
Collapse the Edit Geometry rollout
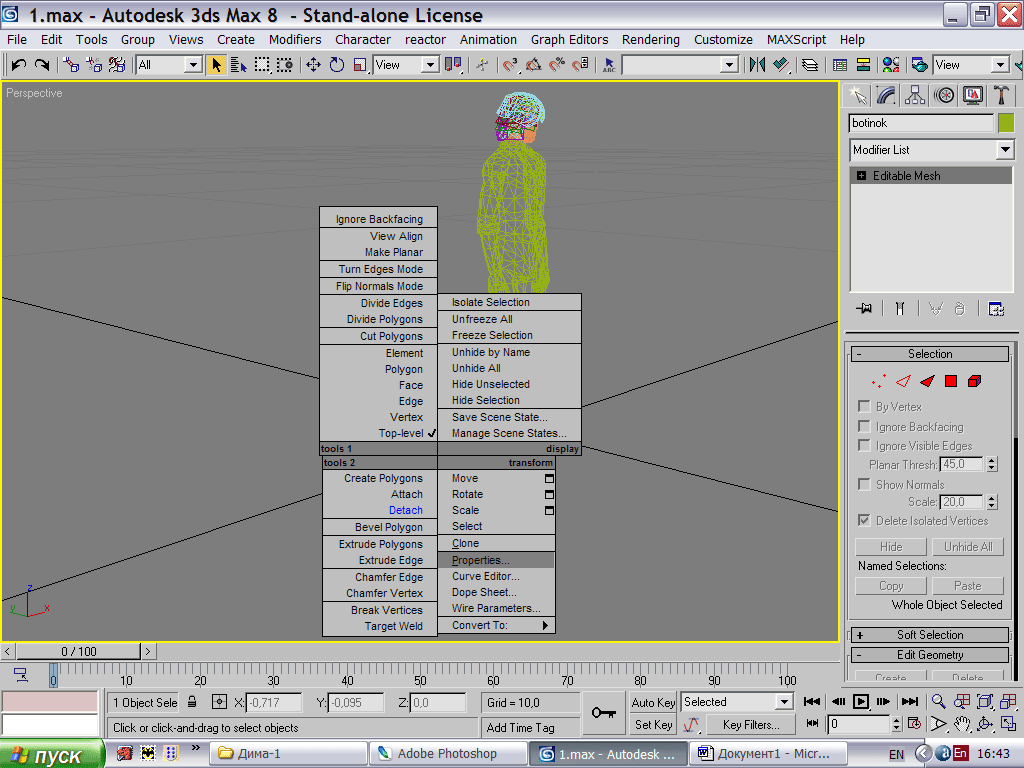click(930, 655)
